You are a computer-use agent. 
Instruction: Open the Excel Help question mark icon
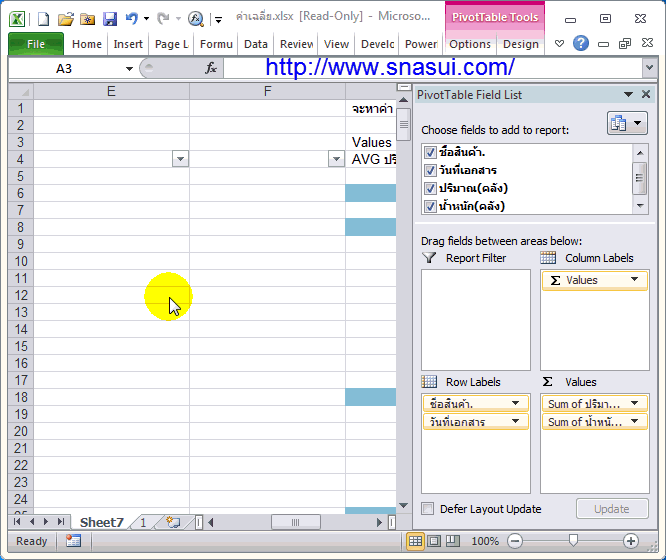(x=580, y=44)
